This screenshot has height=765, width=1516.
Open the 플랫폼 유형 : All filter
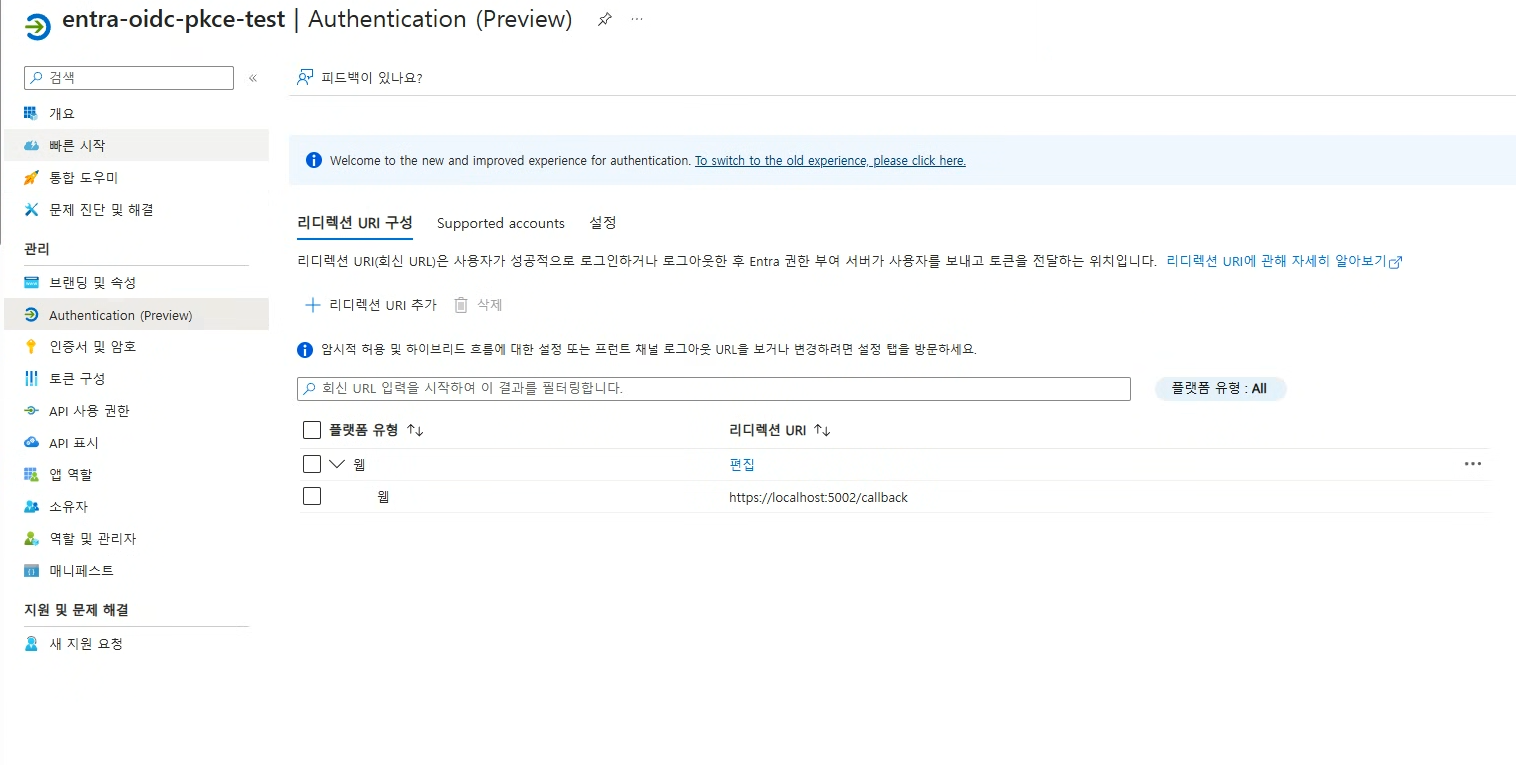[1220, 388]
